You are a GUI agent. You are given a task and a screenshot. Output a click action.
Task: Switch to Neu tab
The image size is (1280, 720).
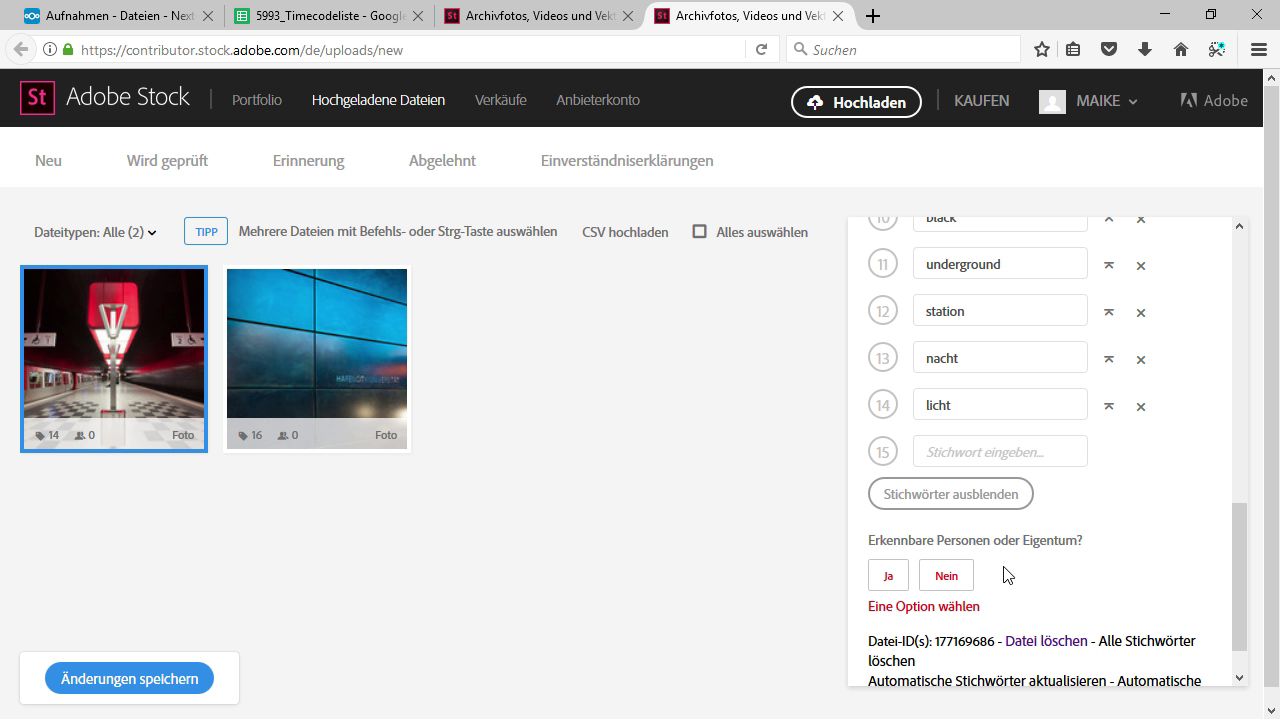(48, 160)
